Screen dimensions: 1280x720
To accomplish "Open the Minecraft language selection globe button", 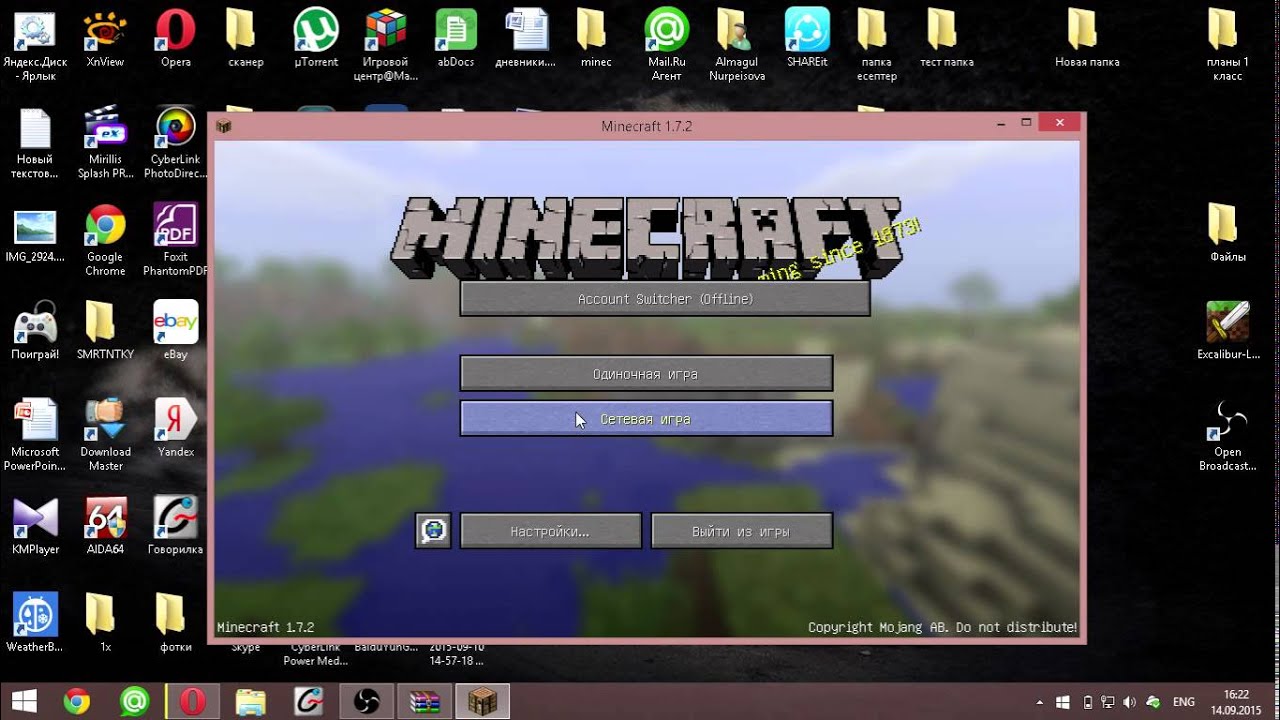I will tap(433, 531).
